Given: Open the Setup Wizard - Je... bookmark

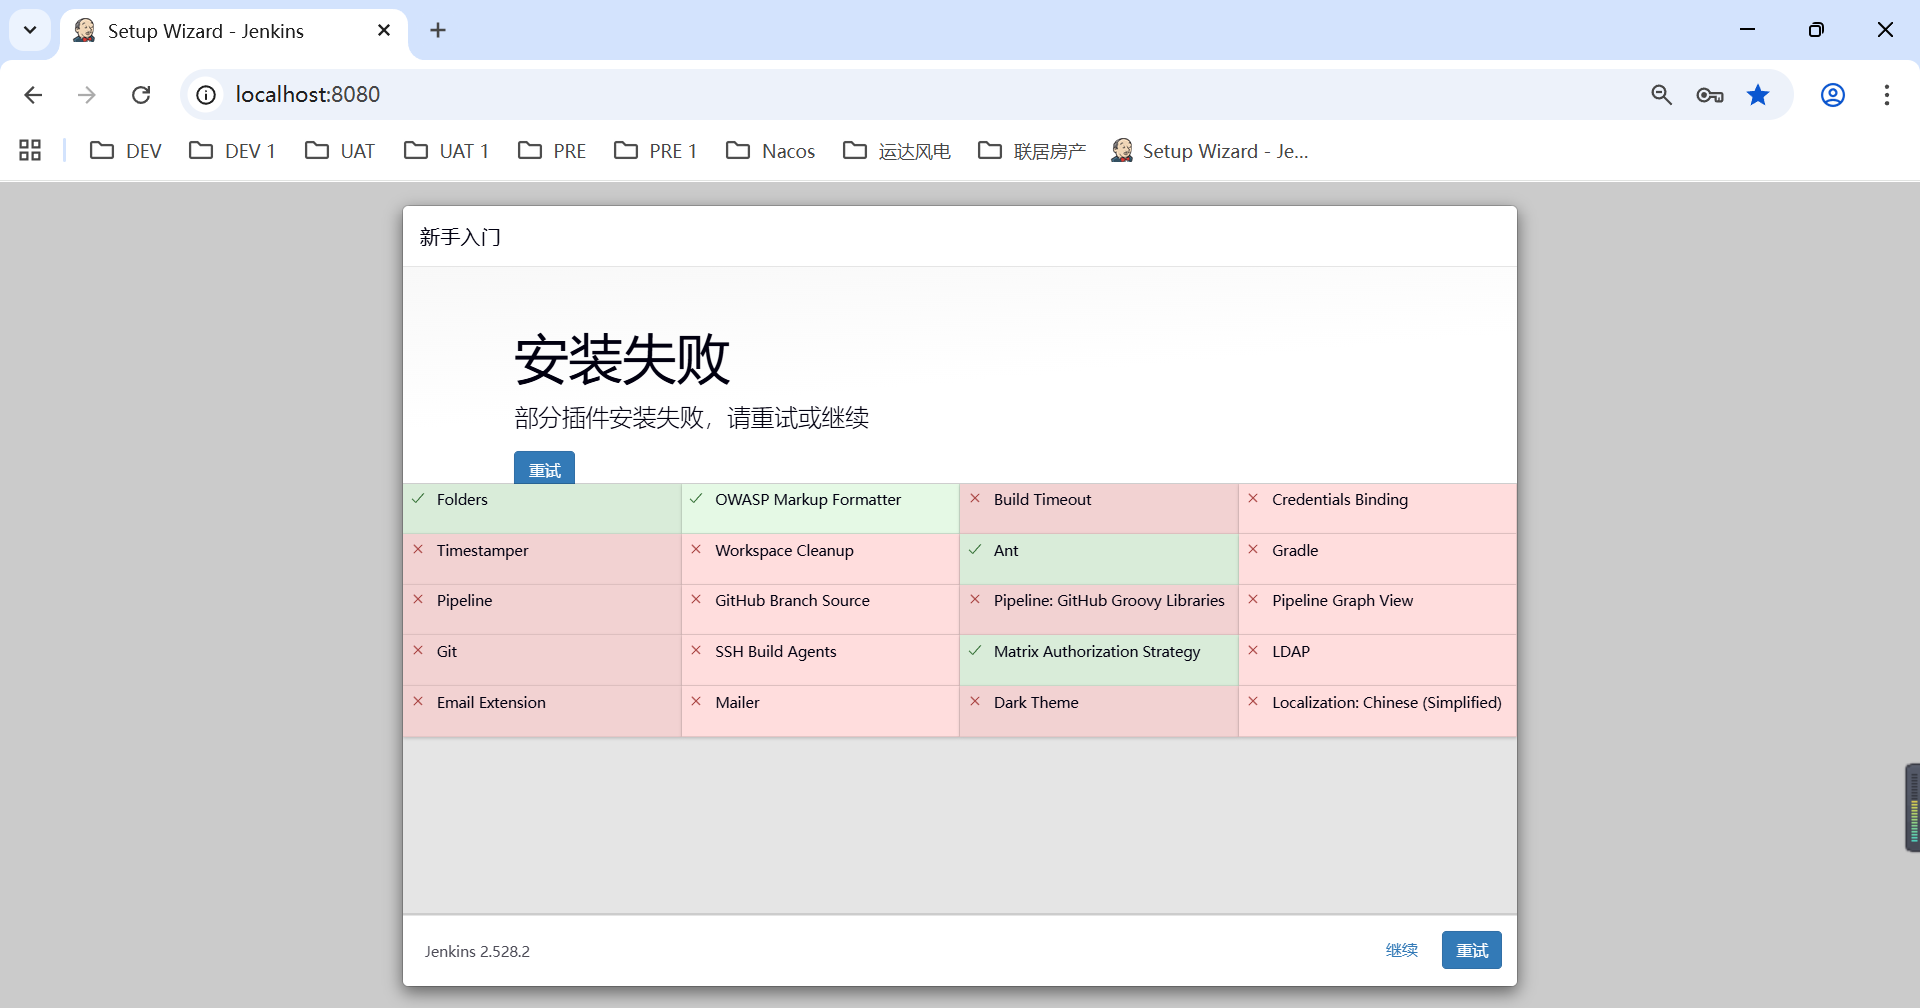Looking at the screenshot, I should [x=1210, y=151].
